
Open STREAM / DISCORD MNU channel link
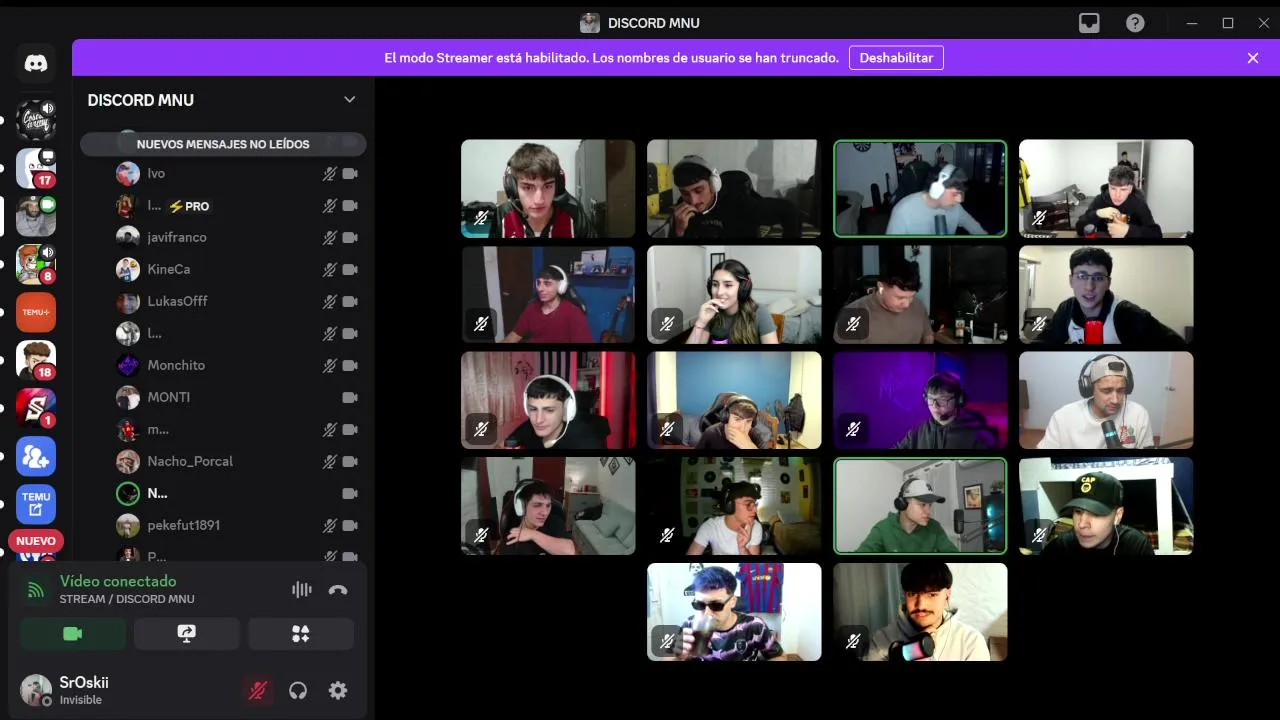[x=127, y=599]
